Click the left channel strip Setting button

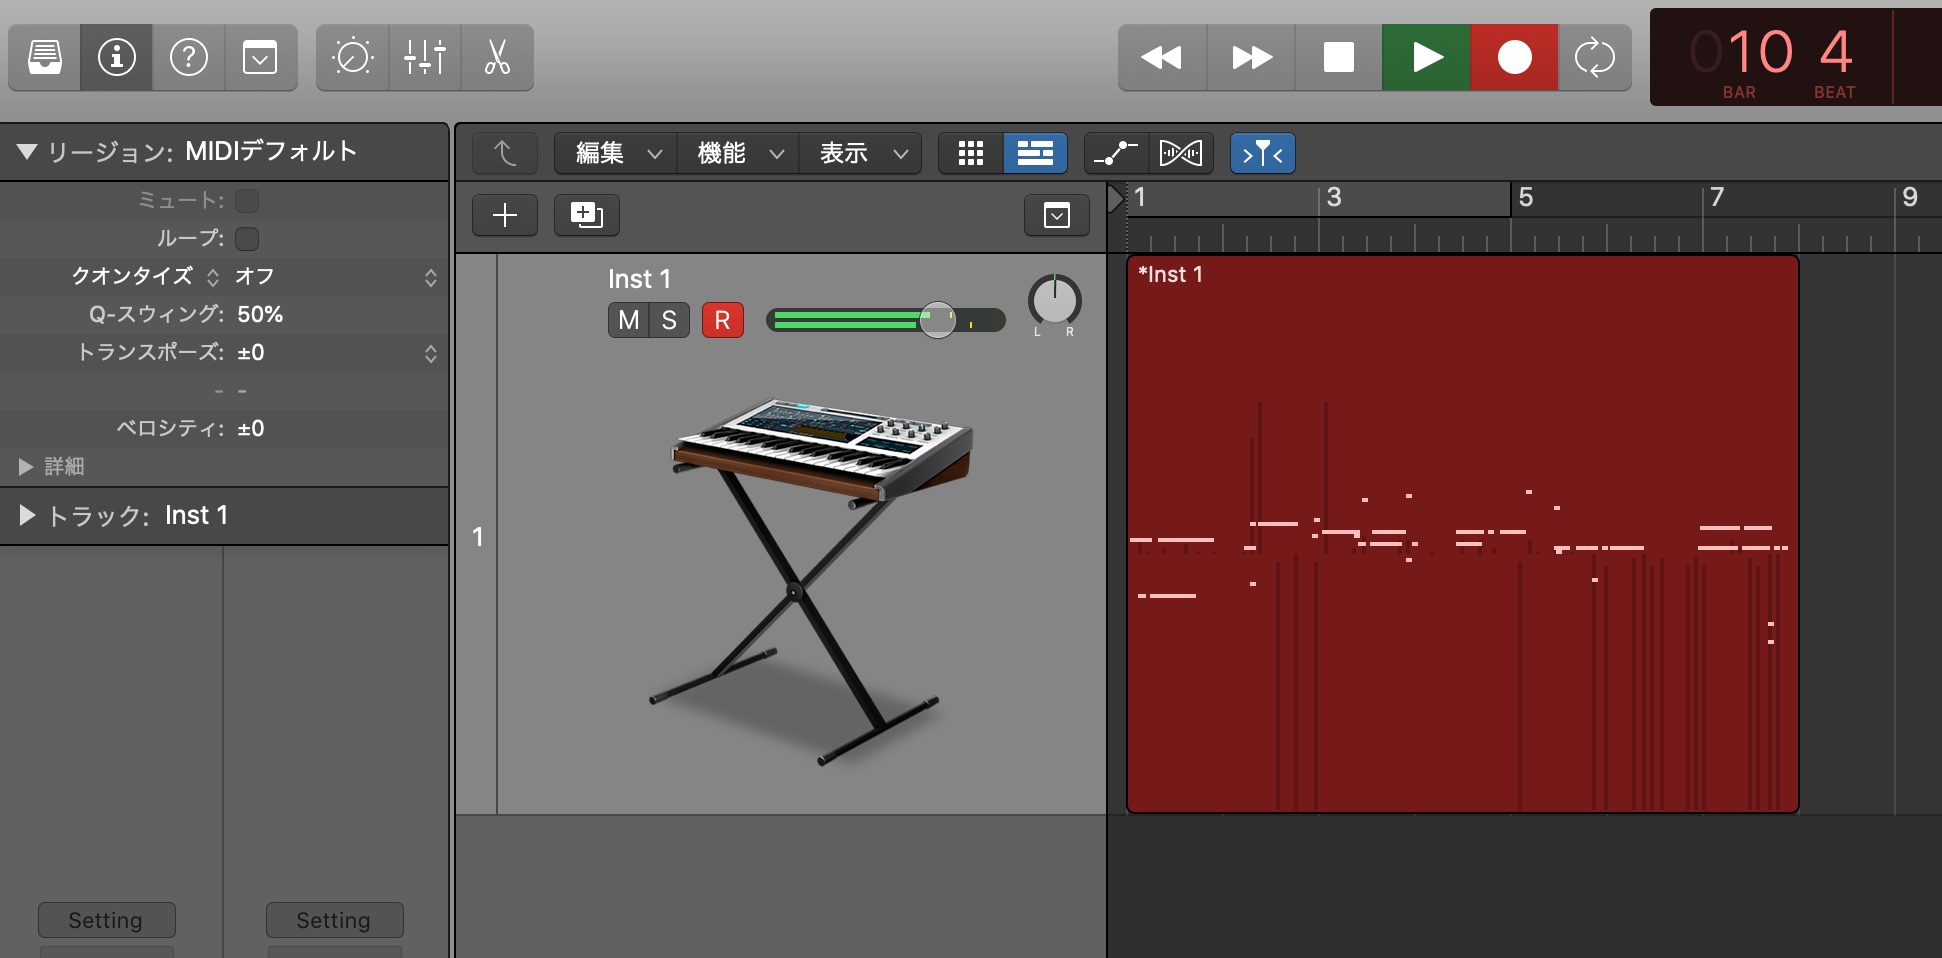pyautogui.click(x=106, y=920)
